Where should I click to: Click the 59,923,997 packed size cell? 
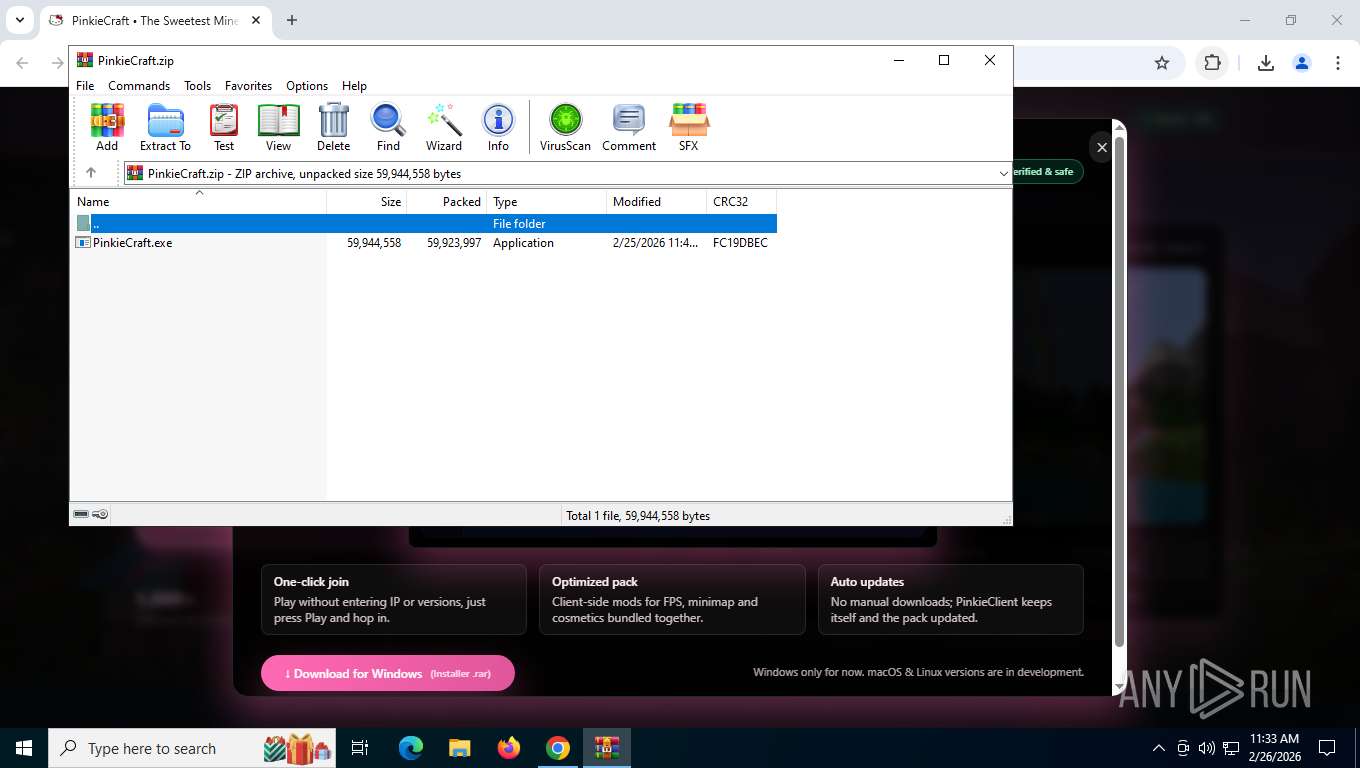tap(454, 243)
